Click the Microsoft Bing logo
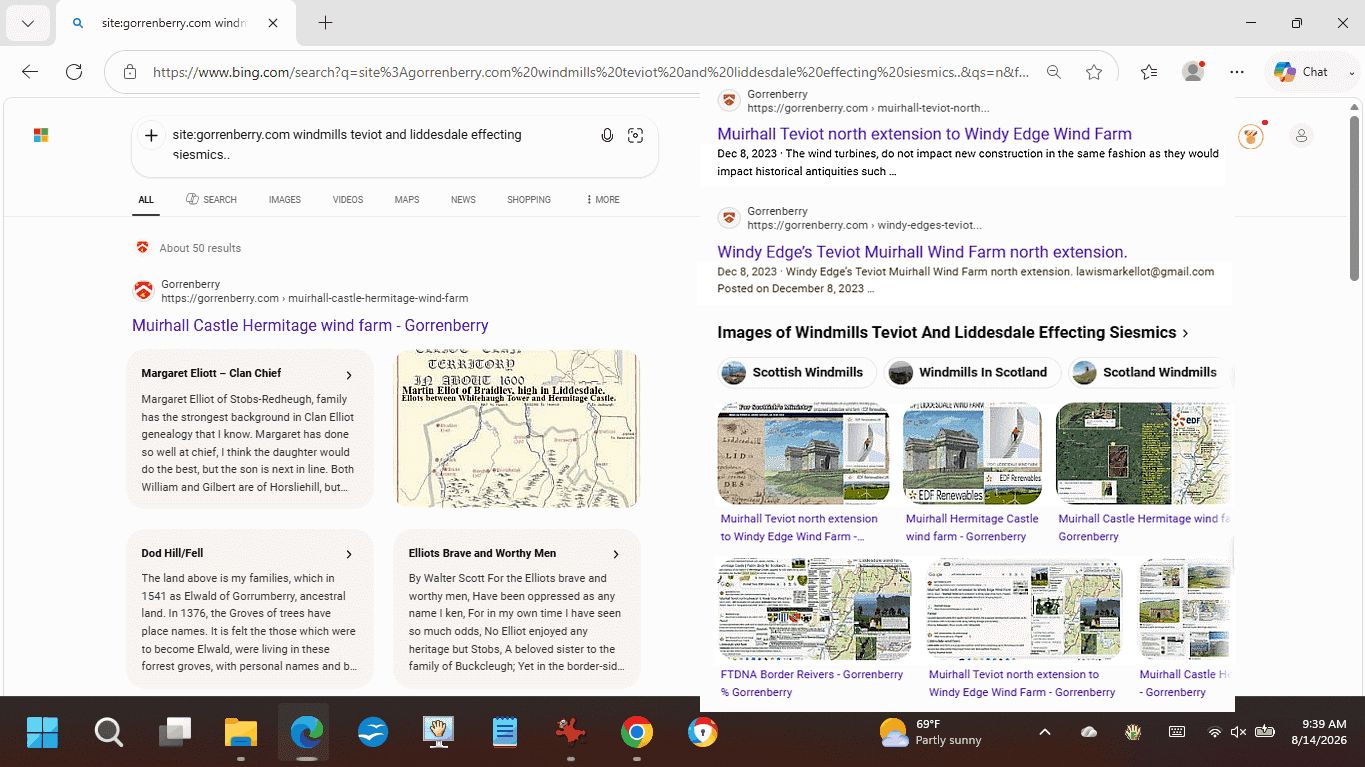The image size is (1365, 767). tap(41, 135)
